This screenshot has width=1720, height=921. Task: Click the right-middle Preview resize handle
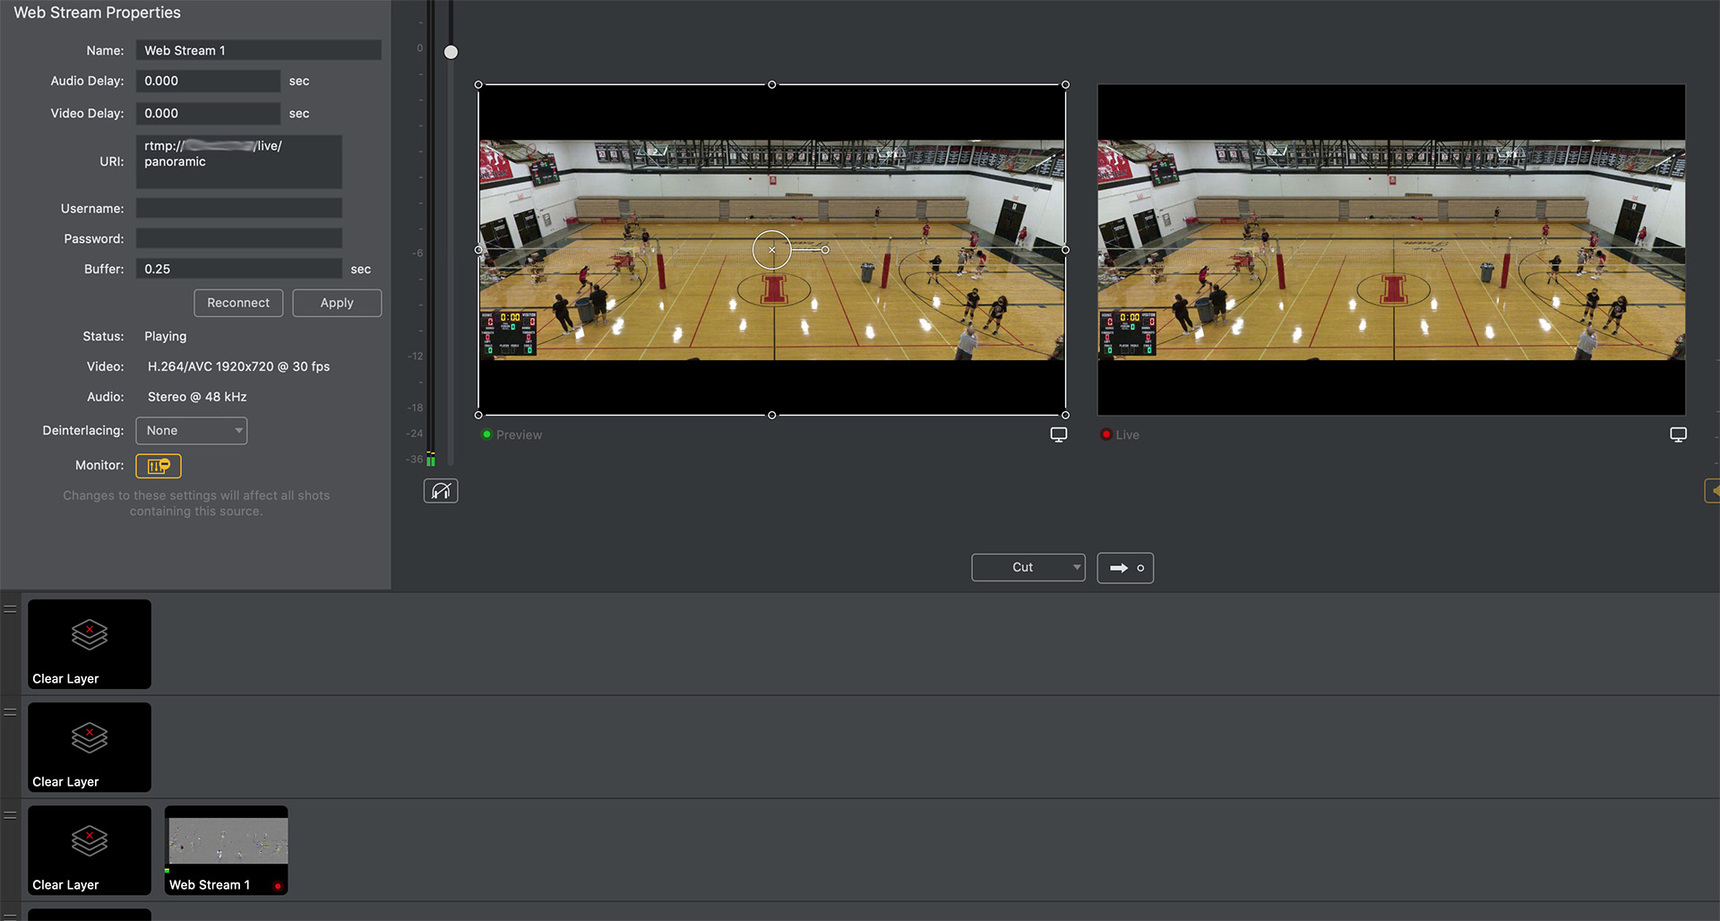coord(1065,250)
